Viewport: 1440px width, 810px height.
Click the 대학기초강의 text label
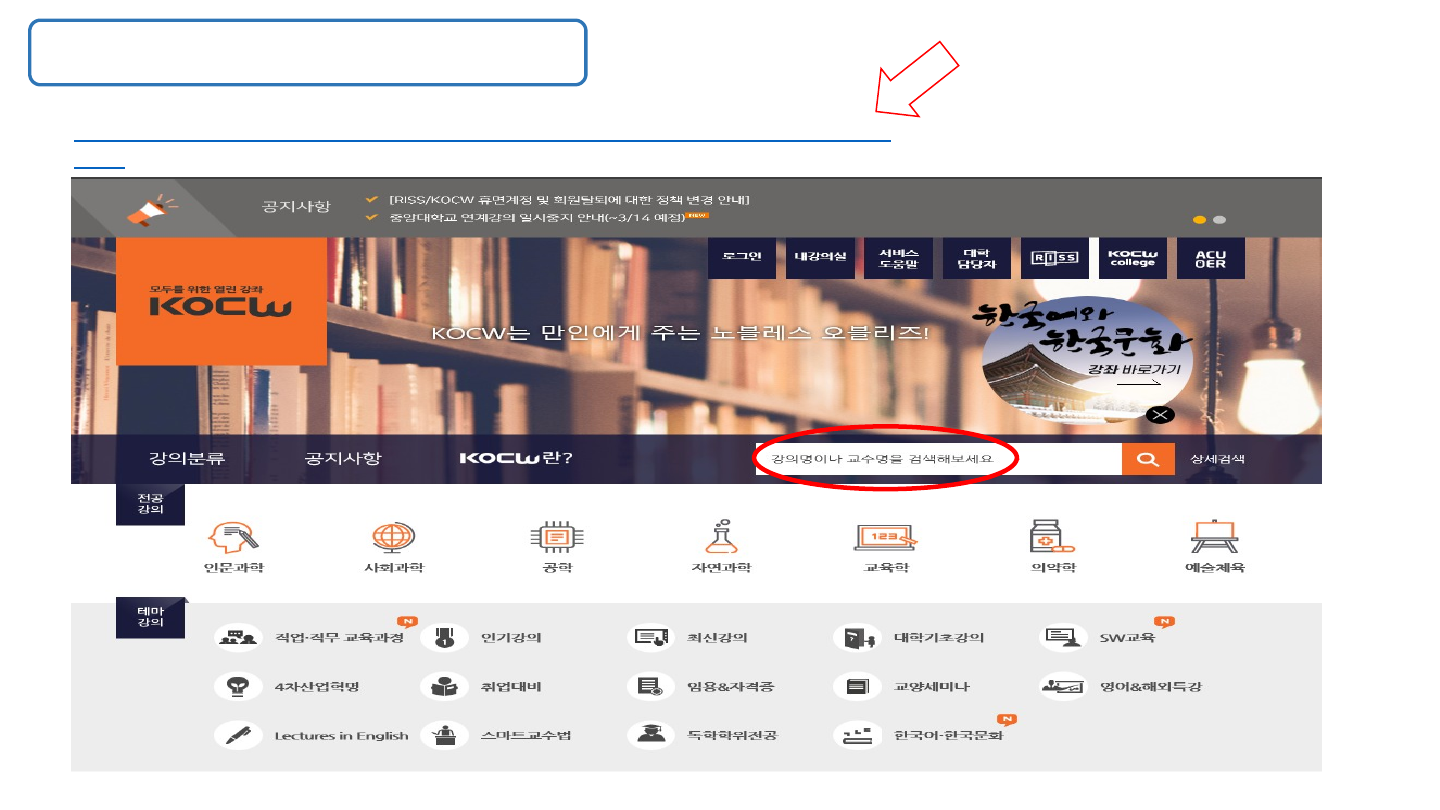tap(939, 638)
